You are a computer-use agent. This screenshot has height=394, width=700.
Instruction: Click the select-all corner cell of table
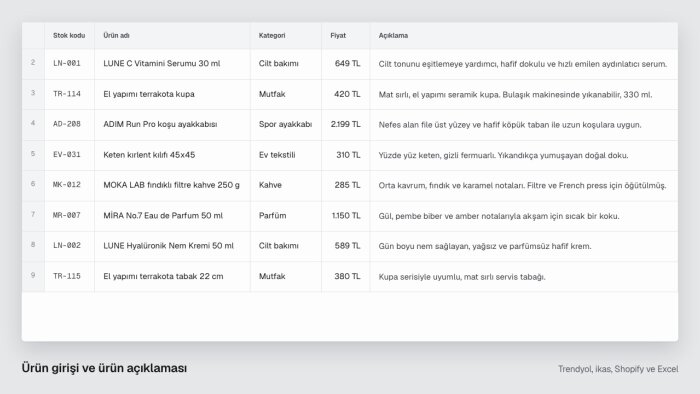pos(33,36)
